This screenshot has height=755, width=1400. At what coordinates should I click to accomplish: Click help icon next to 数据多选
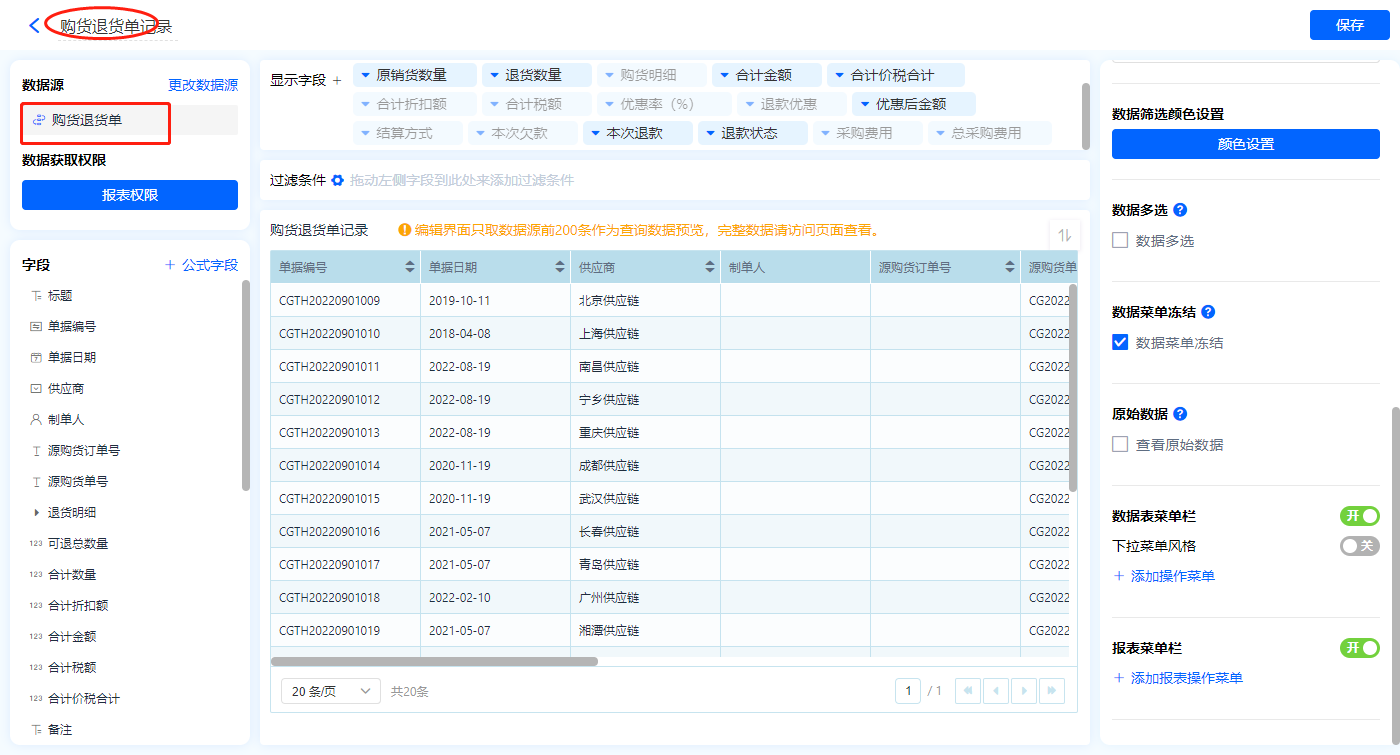(x=1180, y=210)
